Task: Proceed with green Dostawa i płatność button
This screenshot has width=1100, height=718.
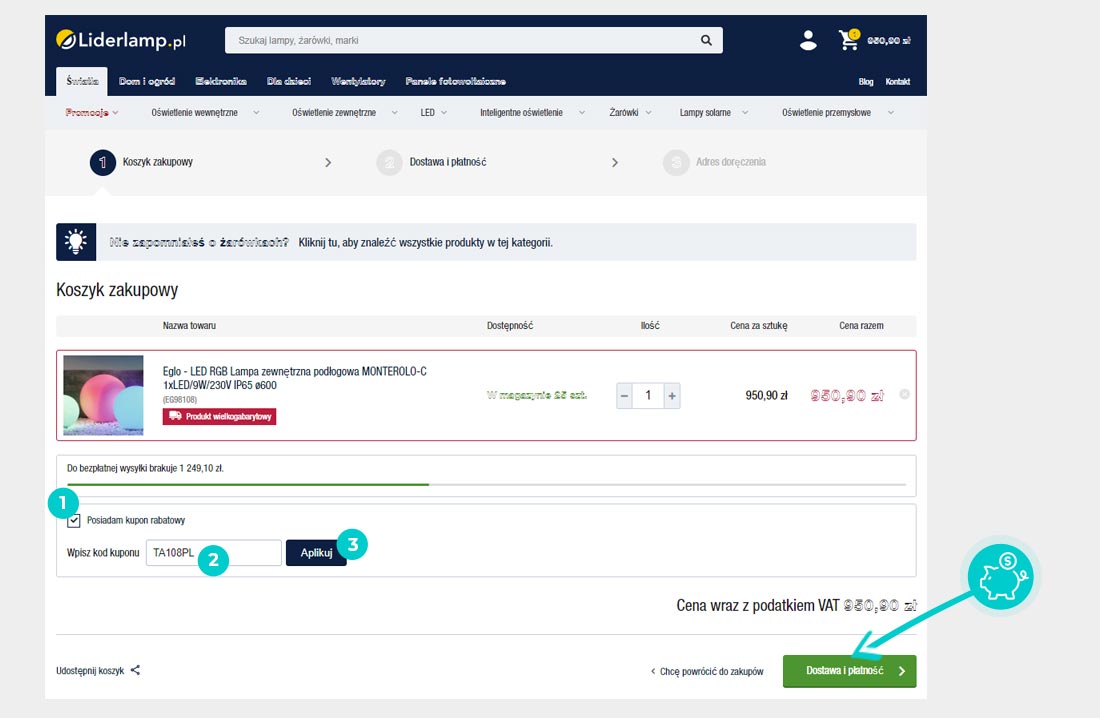Action: [848, 671]
